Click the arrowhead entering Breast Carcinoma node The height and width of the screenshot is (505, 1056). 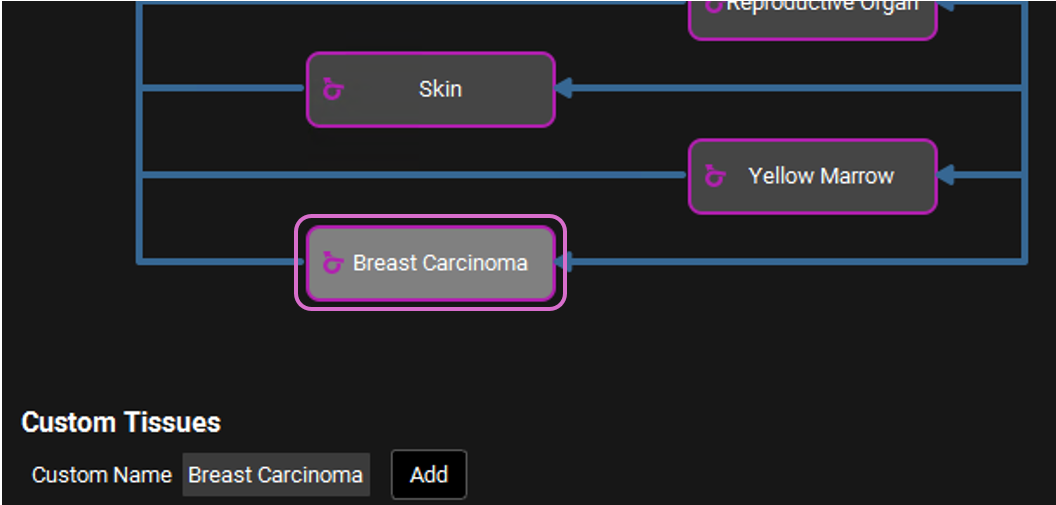564,263
